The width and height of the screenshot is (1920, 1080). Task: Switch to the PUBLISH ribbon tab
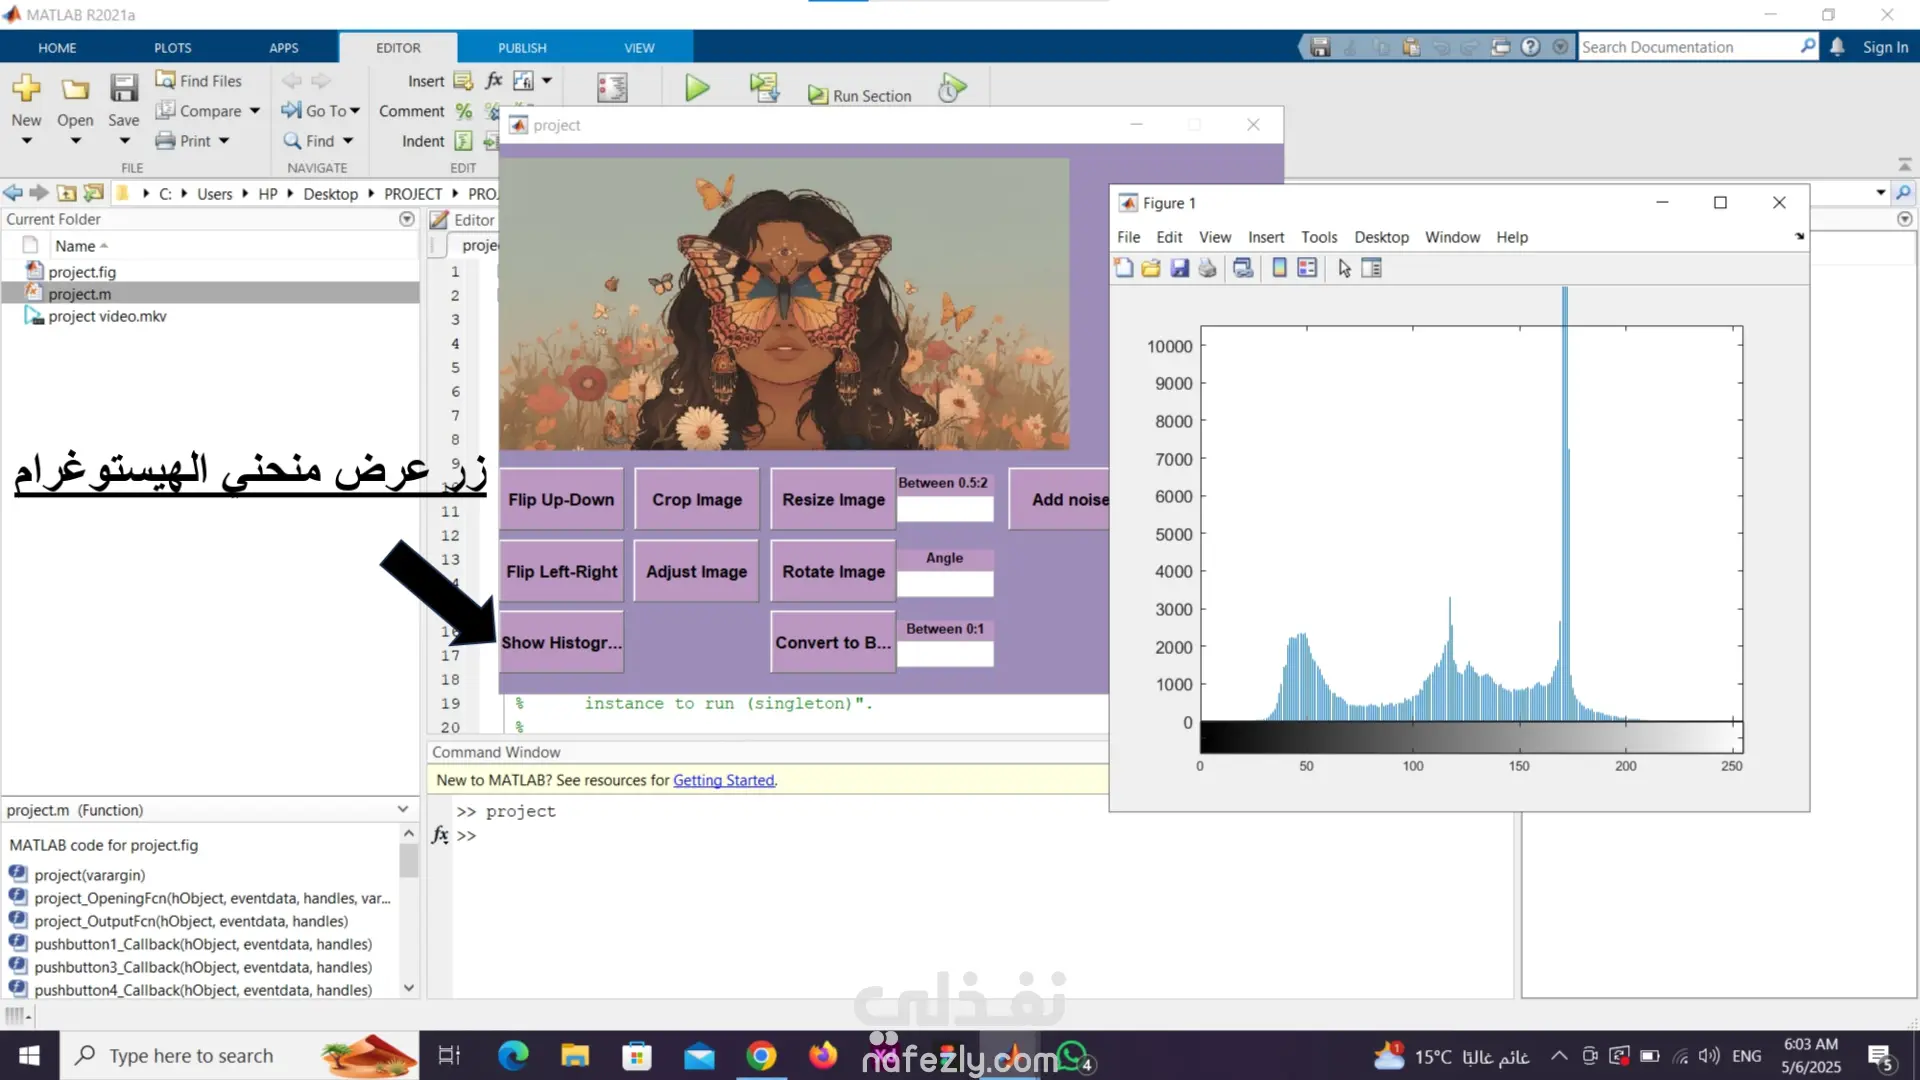pos(522,47)
